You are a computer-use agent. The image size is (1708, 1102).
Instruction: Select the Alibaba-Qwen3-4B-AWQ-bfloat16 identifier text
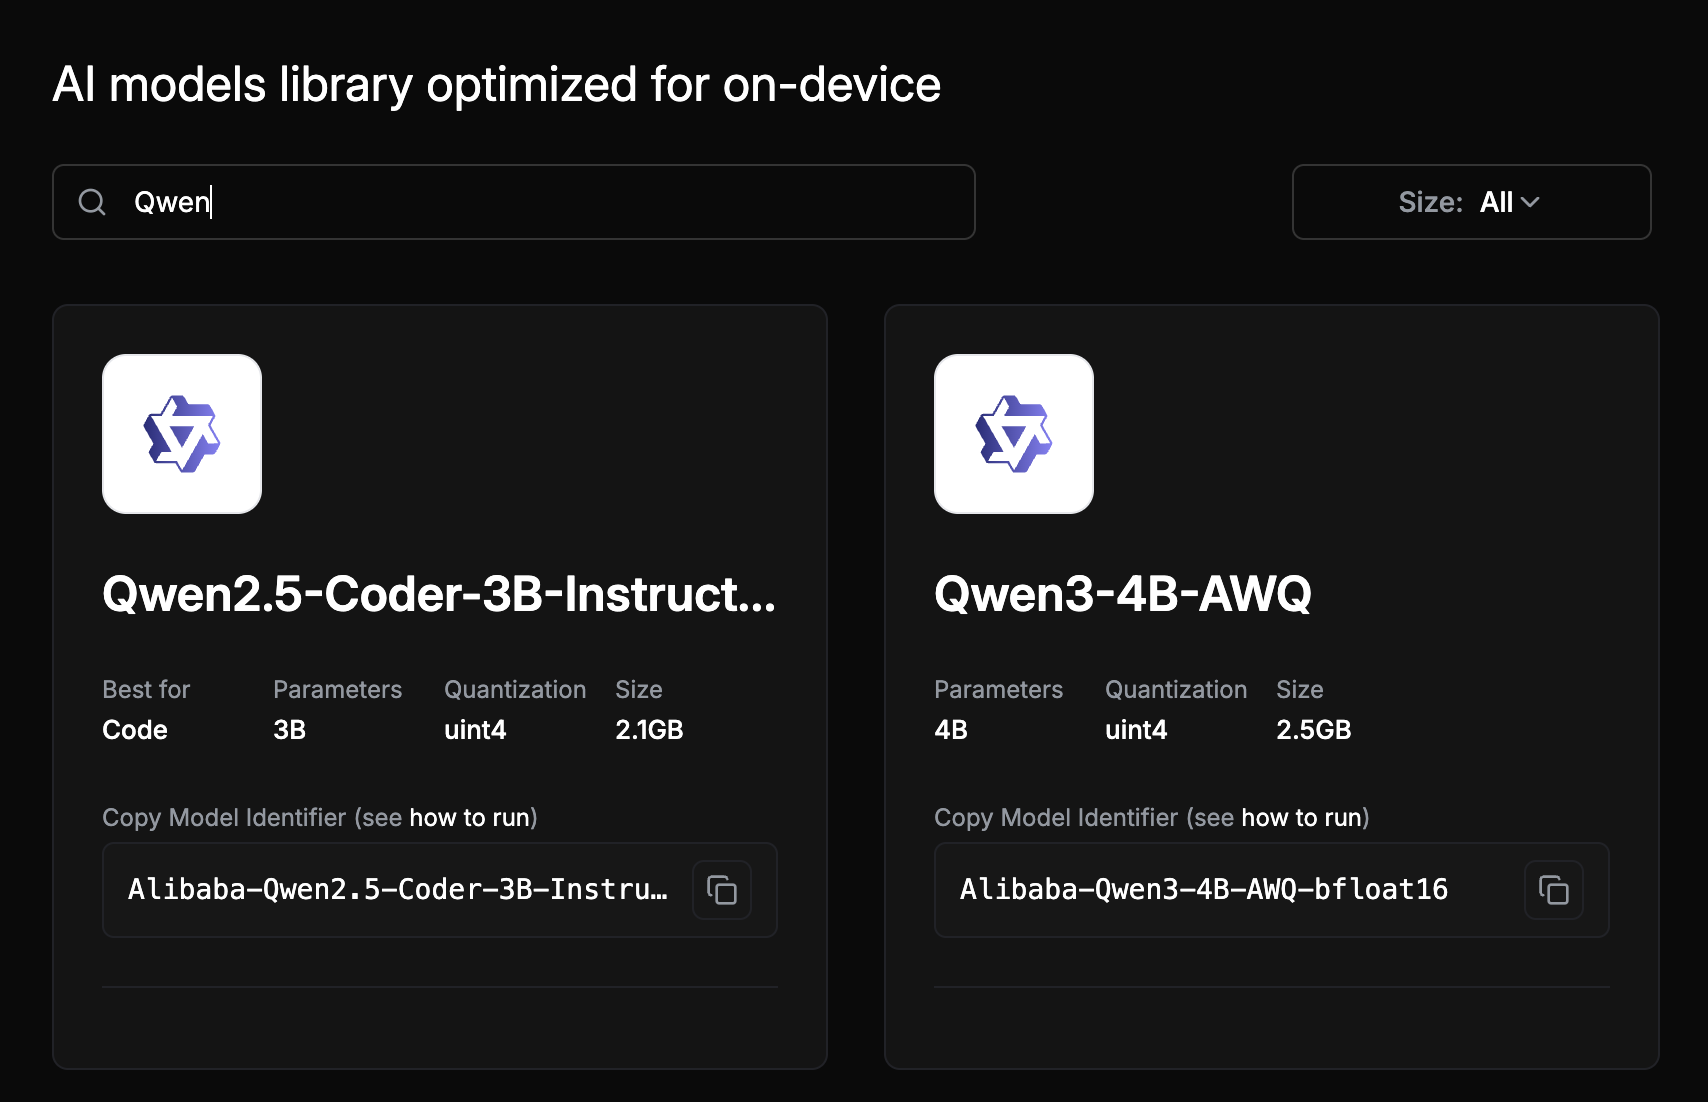1204,889
